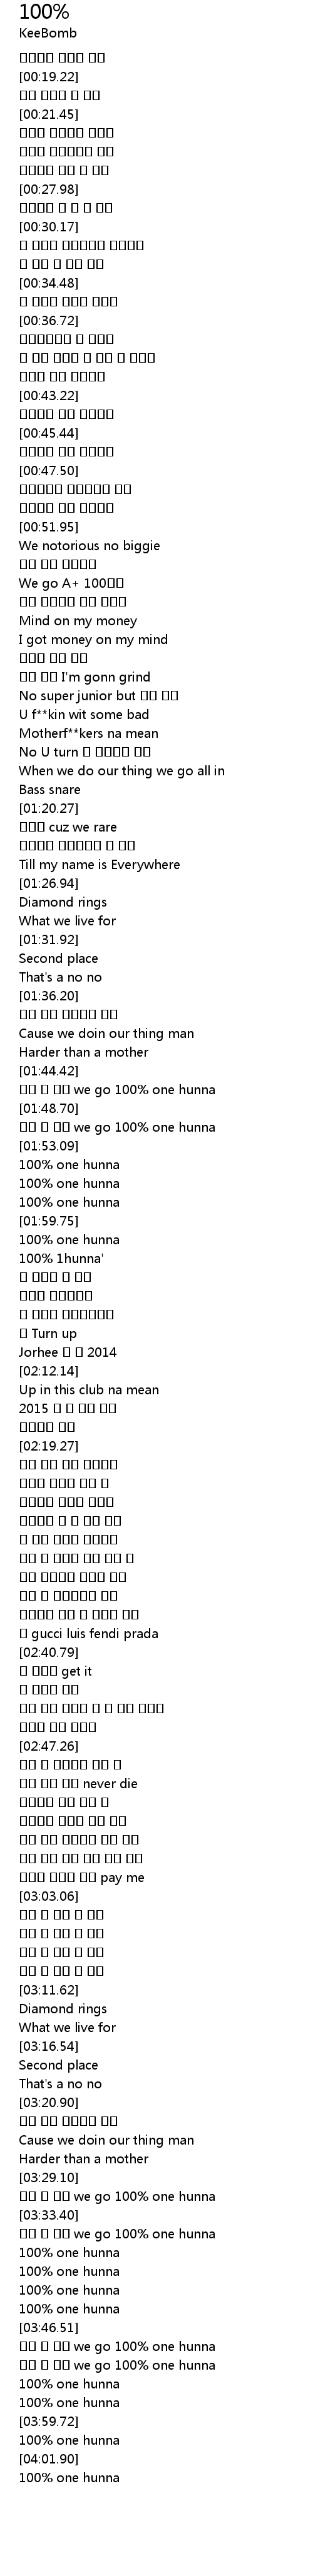
Task: Select the 00:21.45 timestamp marker
Action: pos(49,114)
